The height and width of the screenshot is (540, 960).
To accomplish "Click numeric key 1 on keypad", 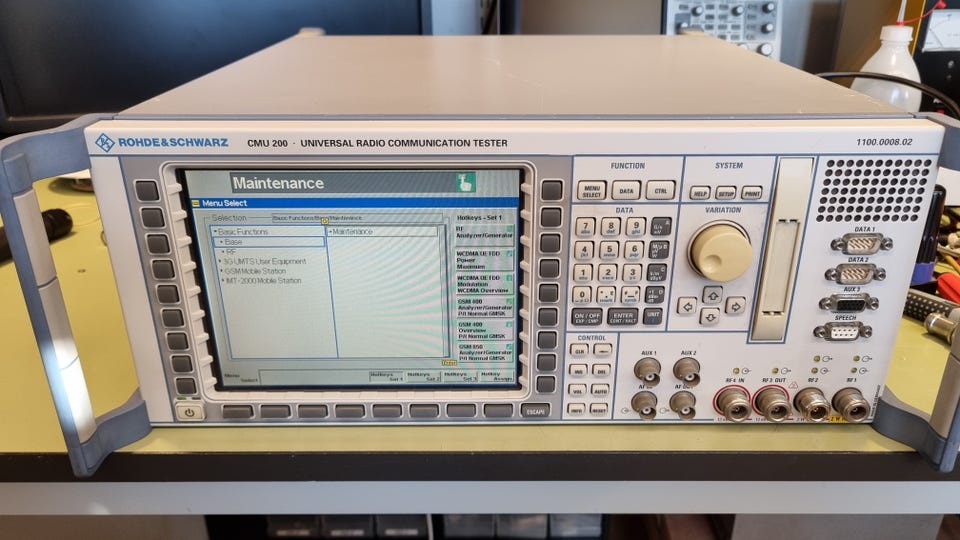I will (582, 273).
